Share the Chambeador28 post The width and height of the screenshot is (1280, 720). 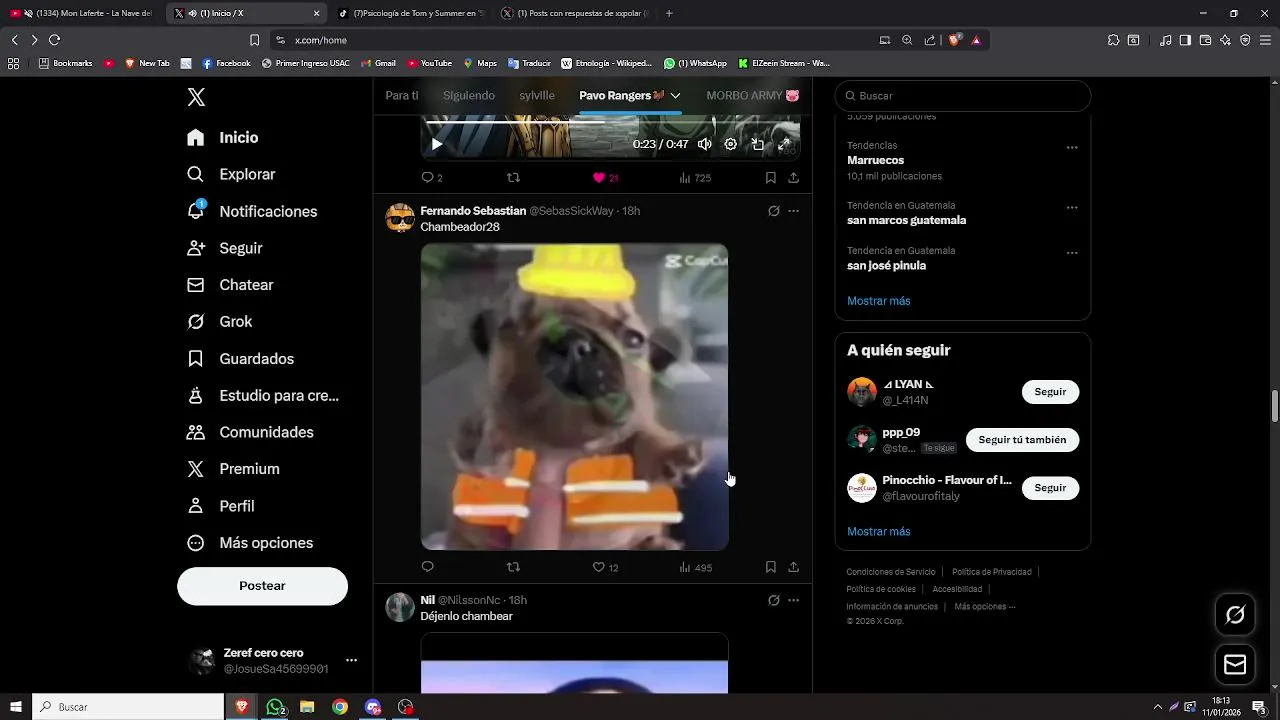click(793, 567)
